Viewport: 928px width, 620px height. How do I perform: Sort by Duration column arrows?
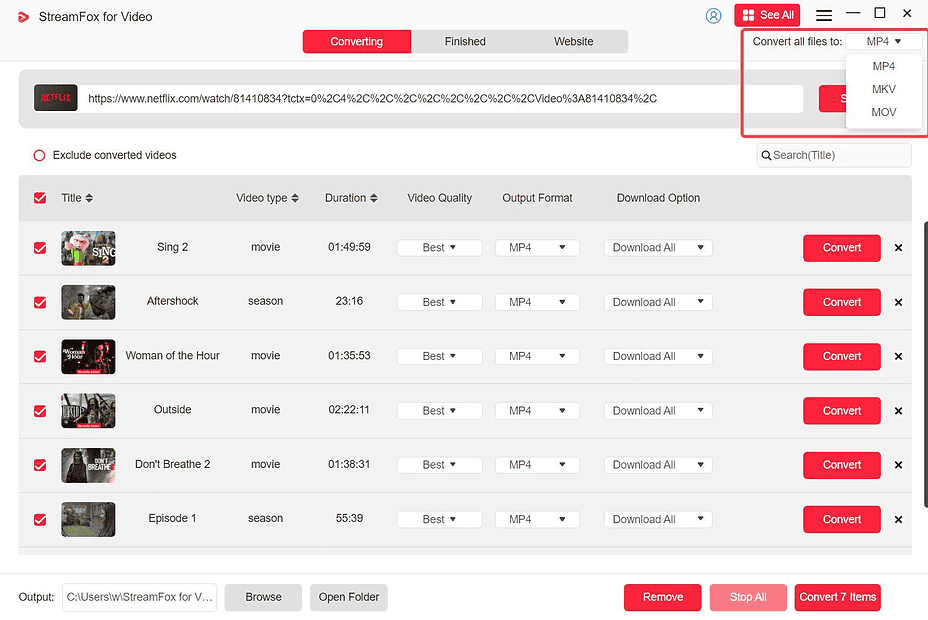[374, 198]
